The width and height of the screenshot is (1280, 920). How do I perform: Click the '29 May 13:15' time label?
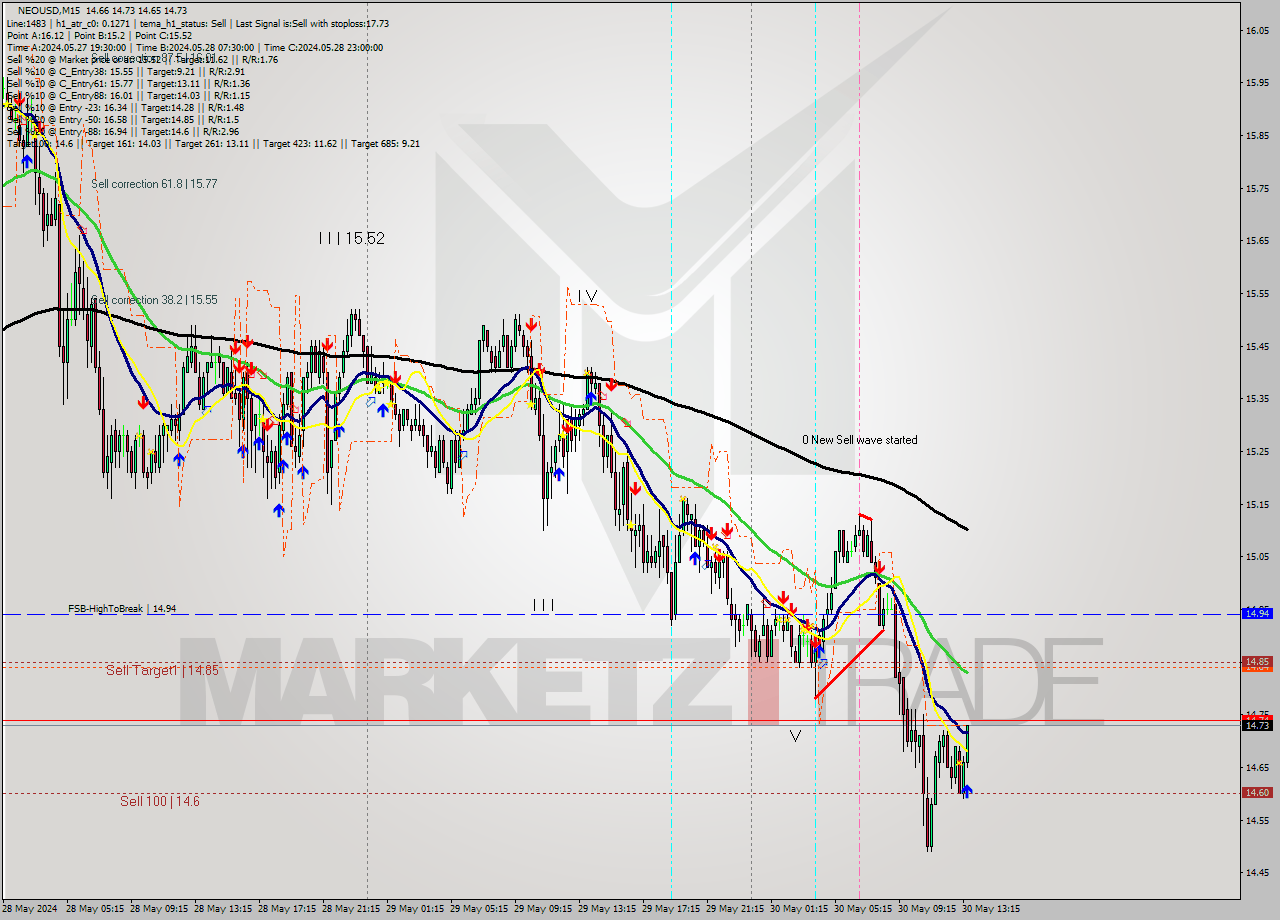(x=608, y=909)
